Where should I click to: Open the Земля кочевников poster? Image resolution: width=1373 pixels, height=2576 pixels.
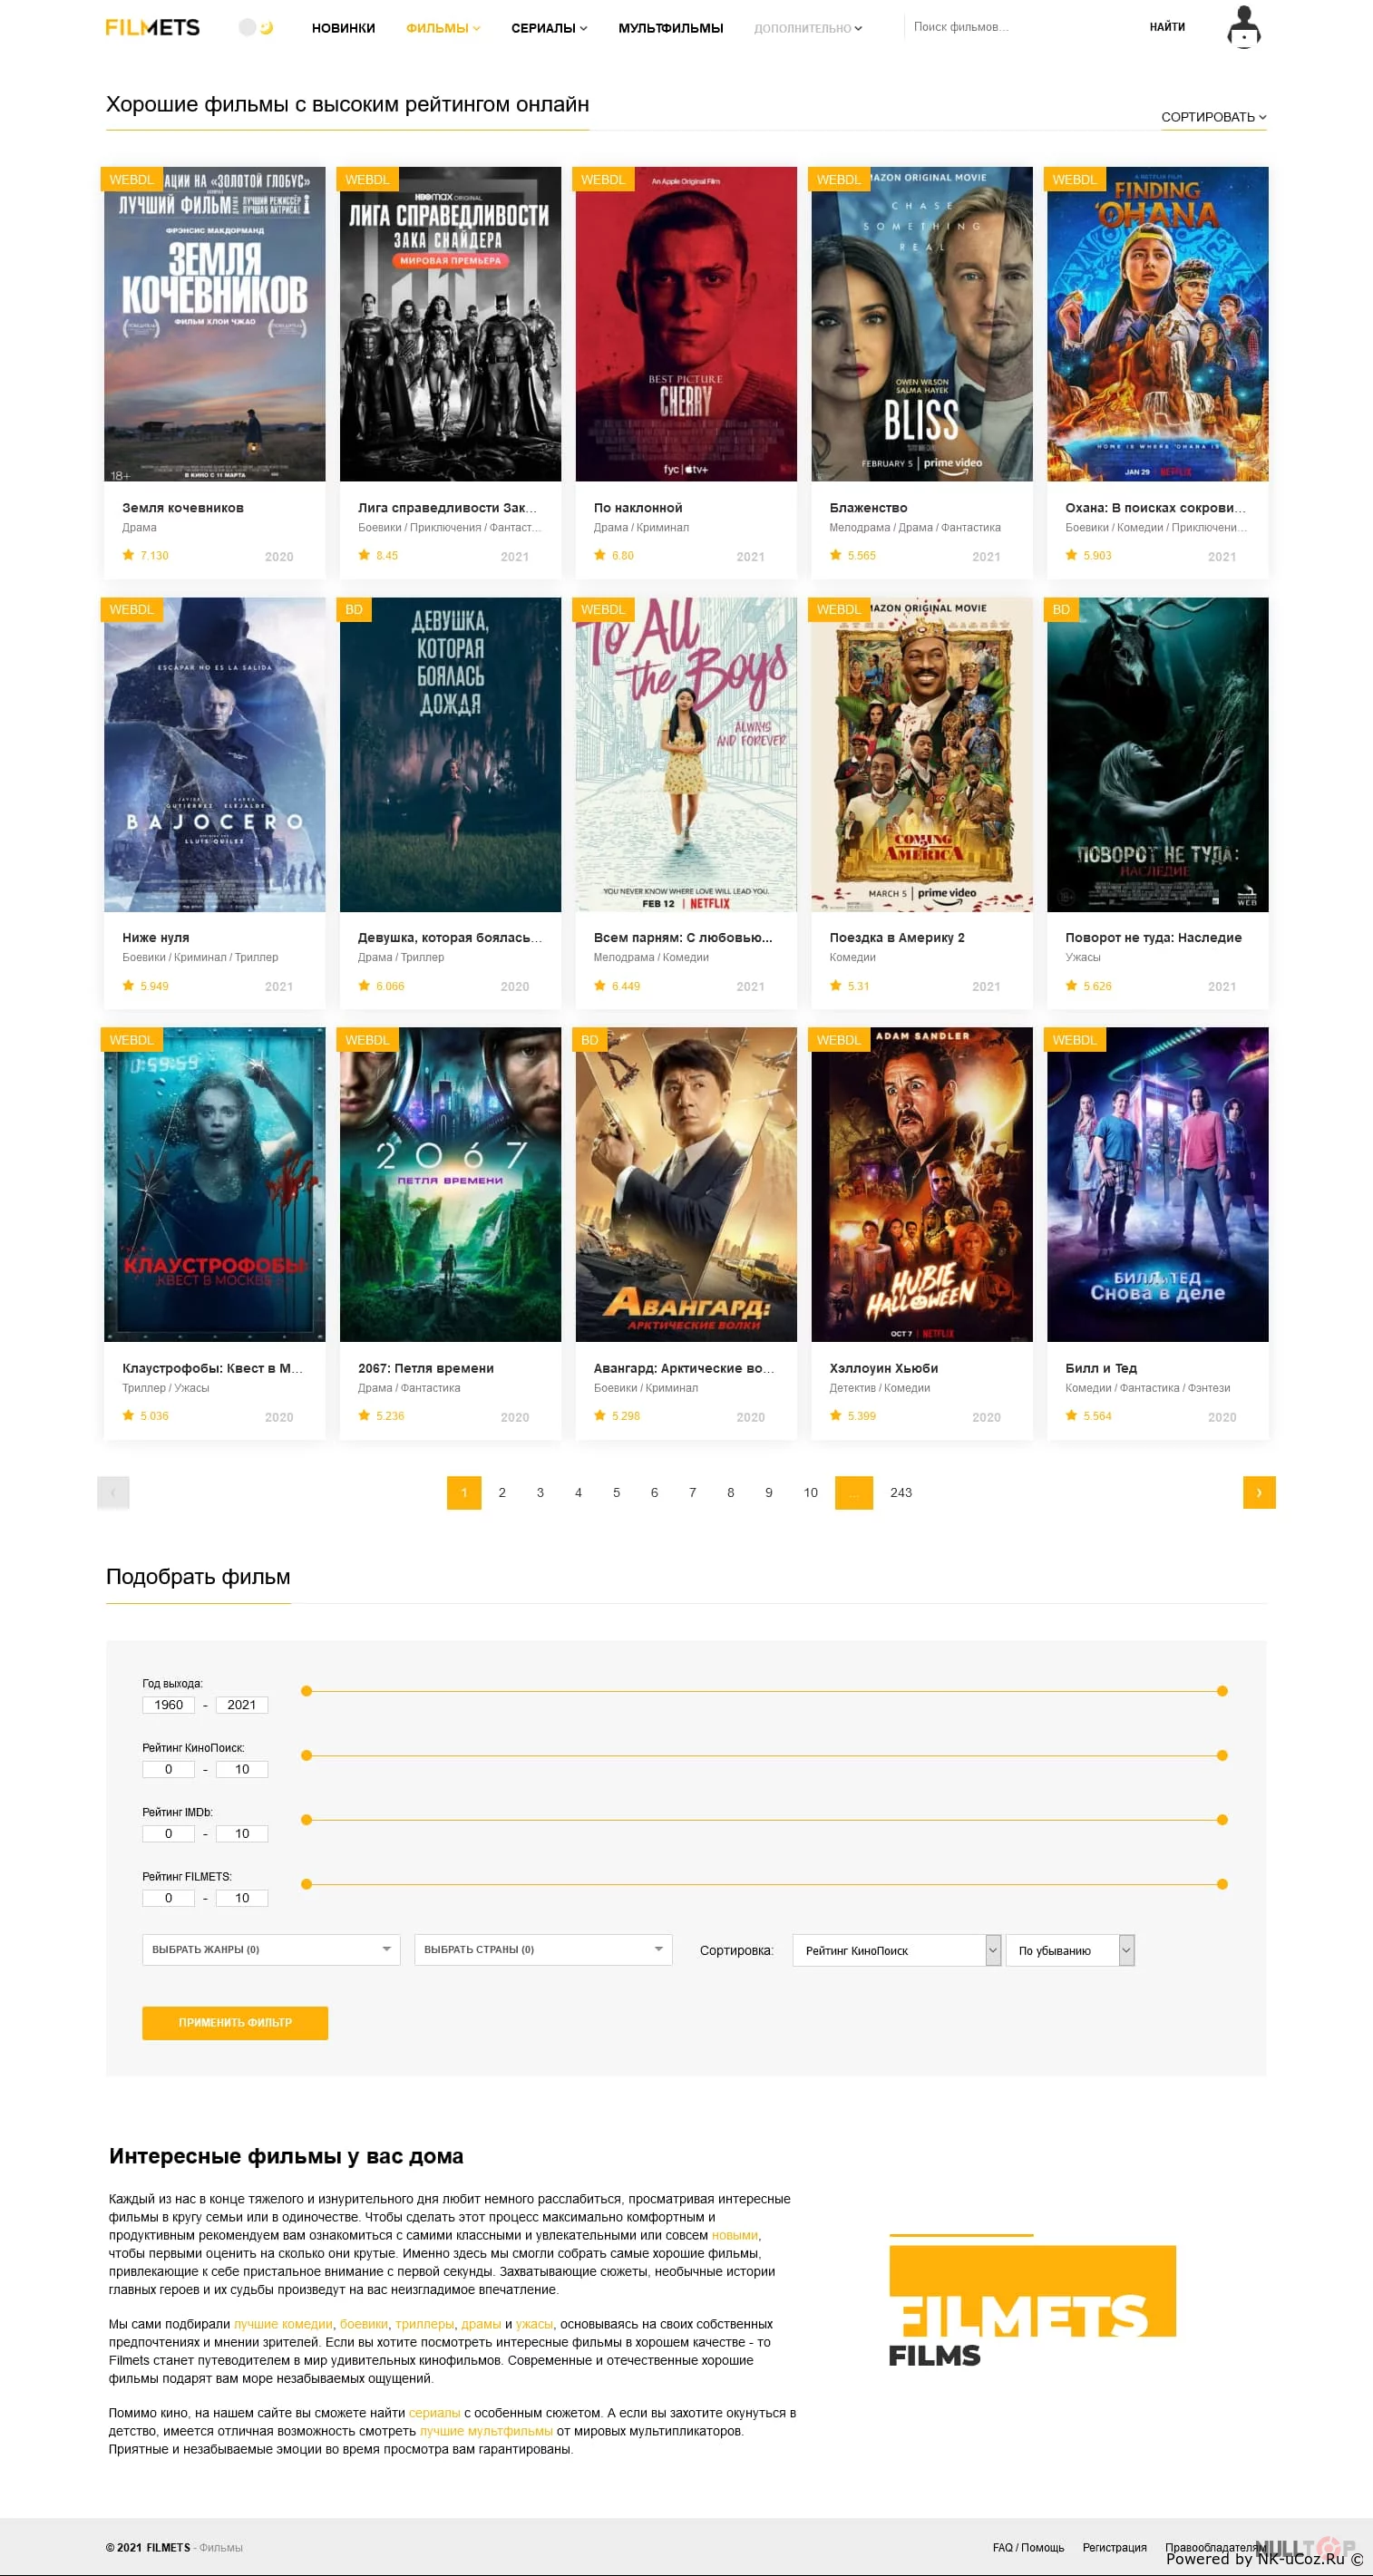215,324
